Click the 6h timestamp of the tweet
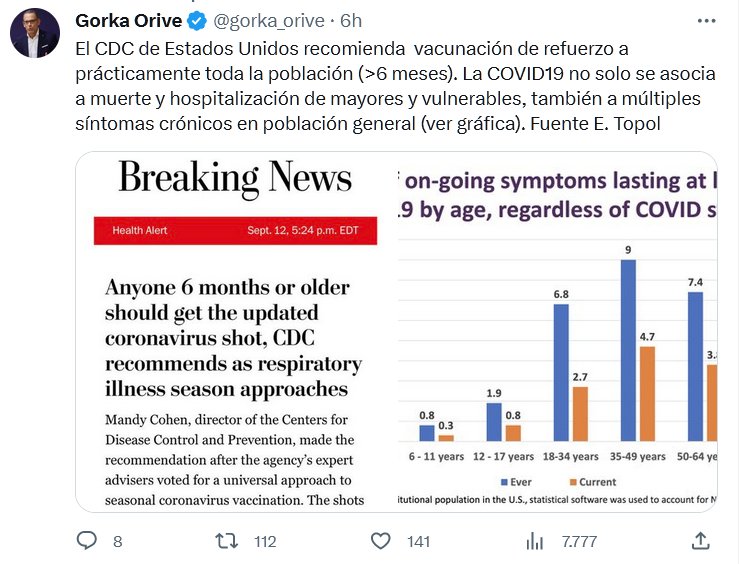Viewport: 742px width, 564px height. click(x=351, y=21)
